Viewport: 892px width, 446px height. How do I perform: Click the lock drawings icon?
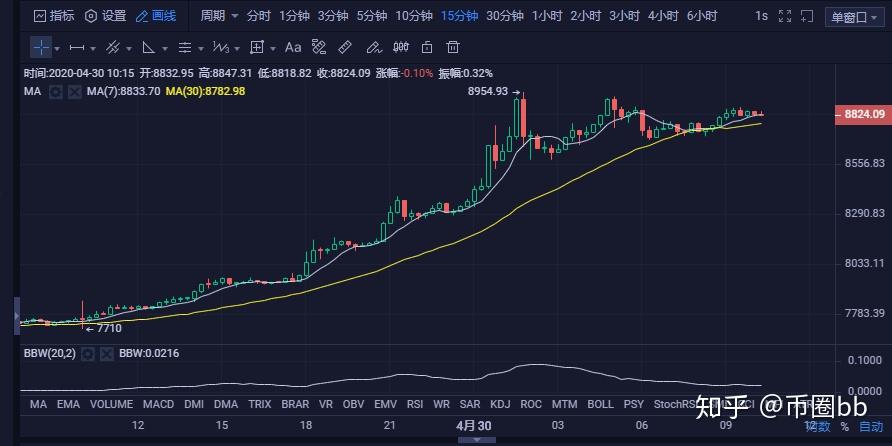pyautogui.click(x=427, y=48)
